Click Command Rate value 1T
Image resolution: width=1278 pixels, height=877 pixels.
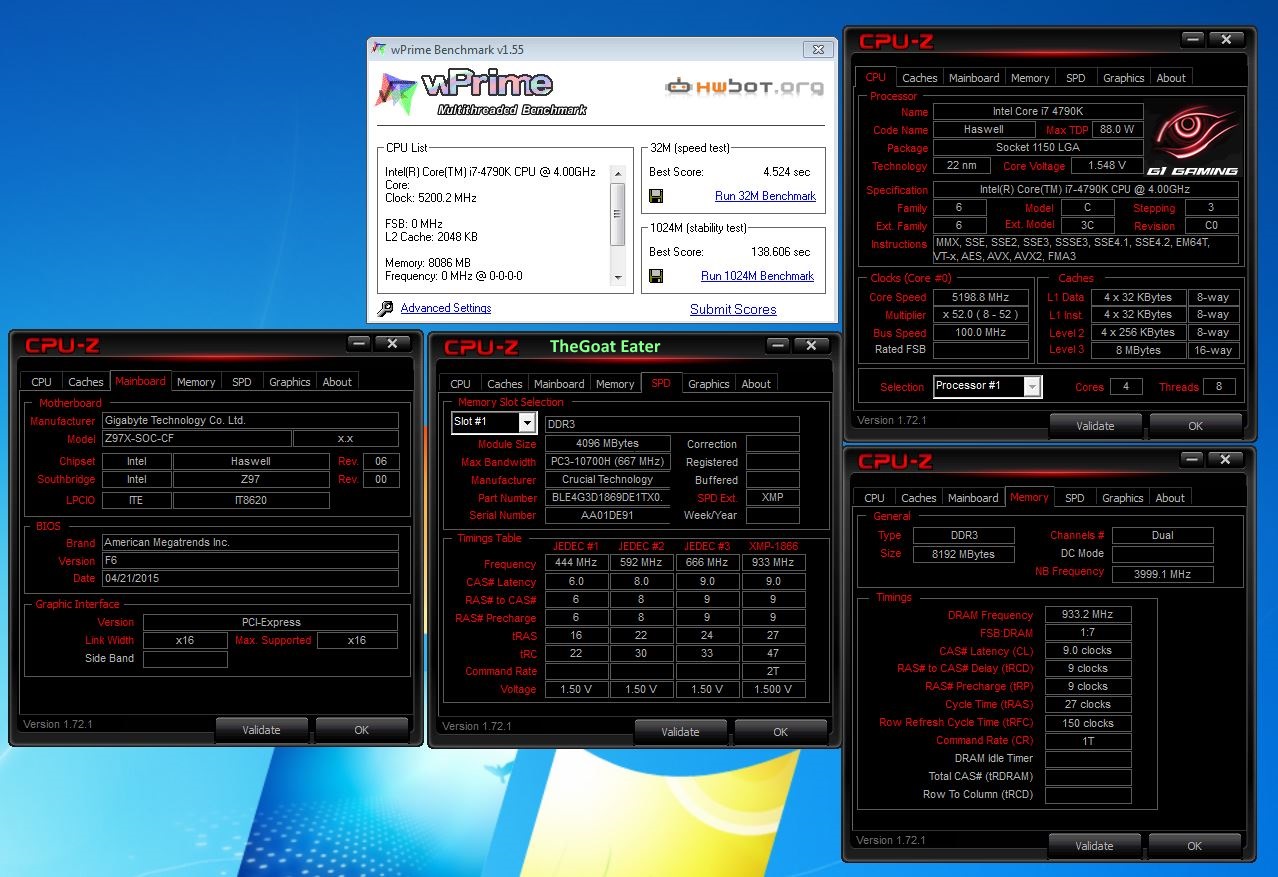pyautogui.click(x=1088, y=741)
